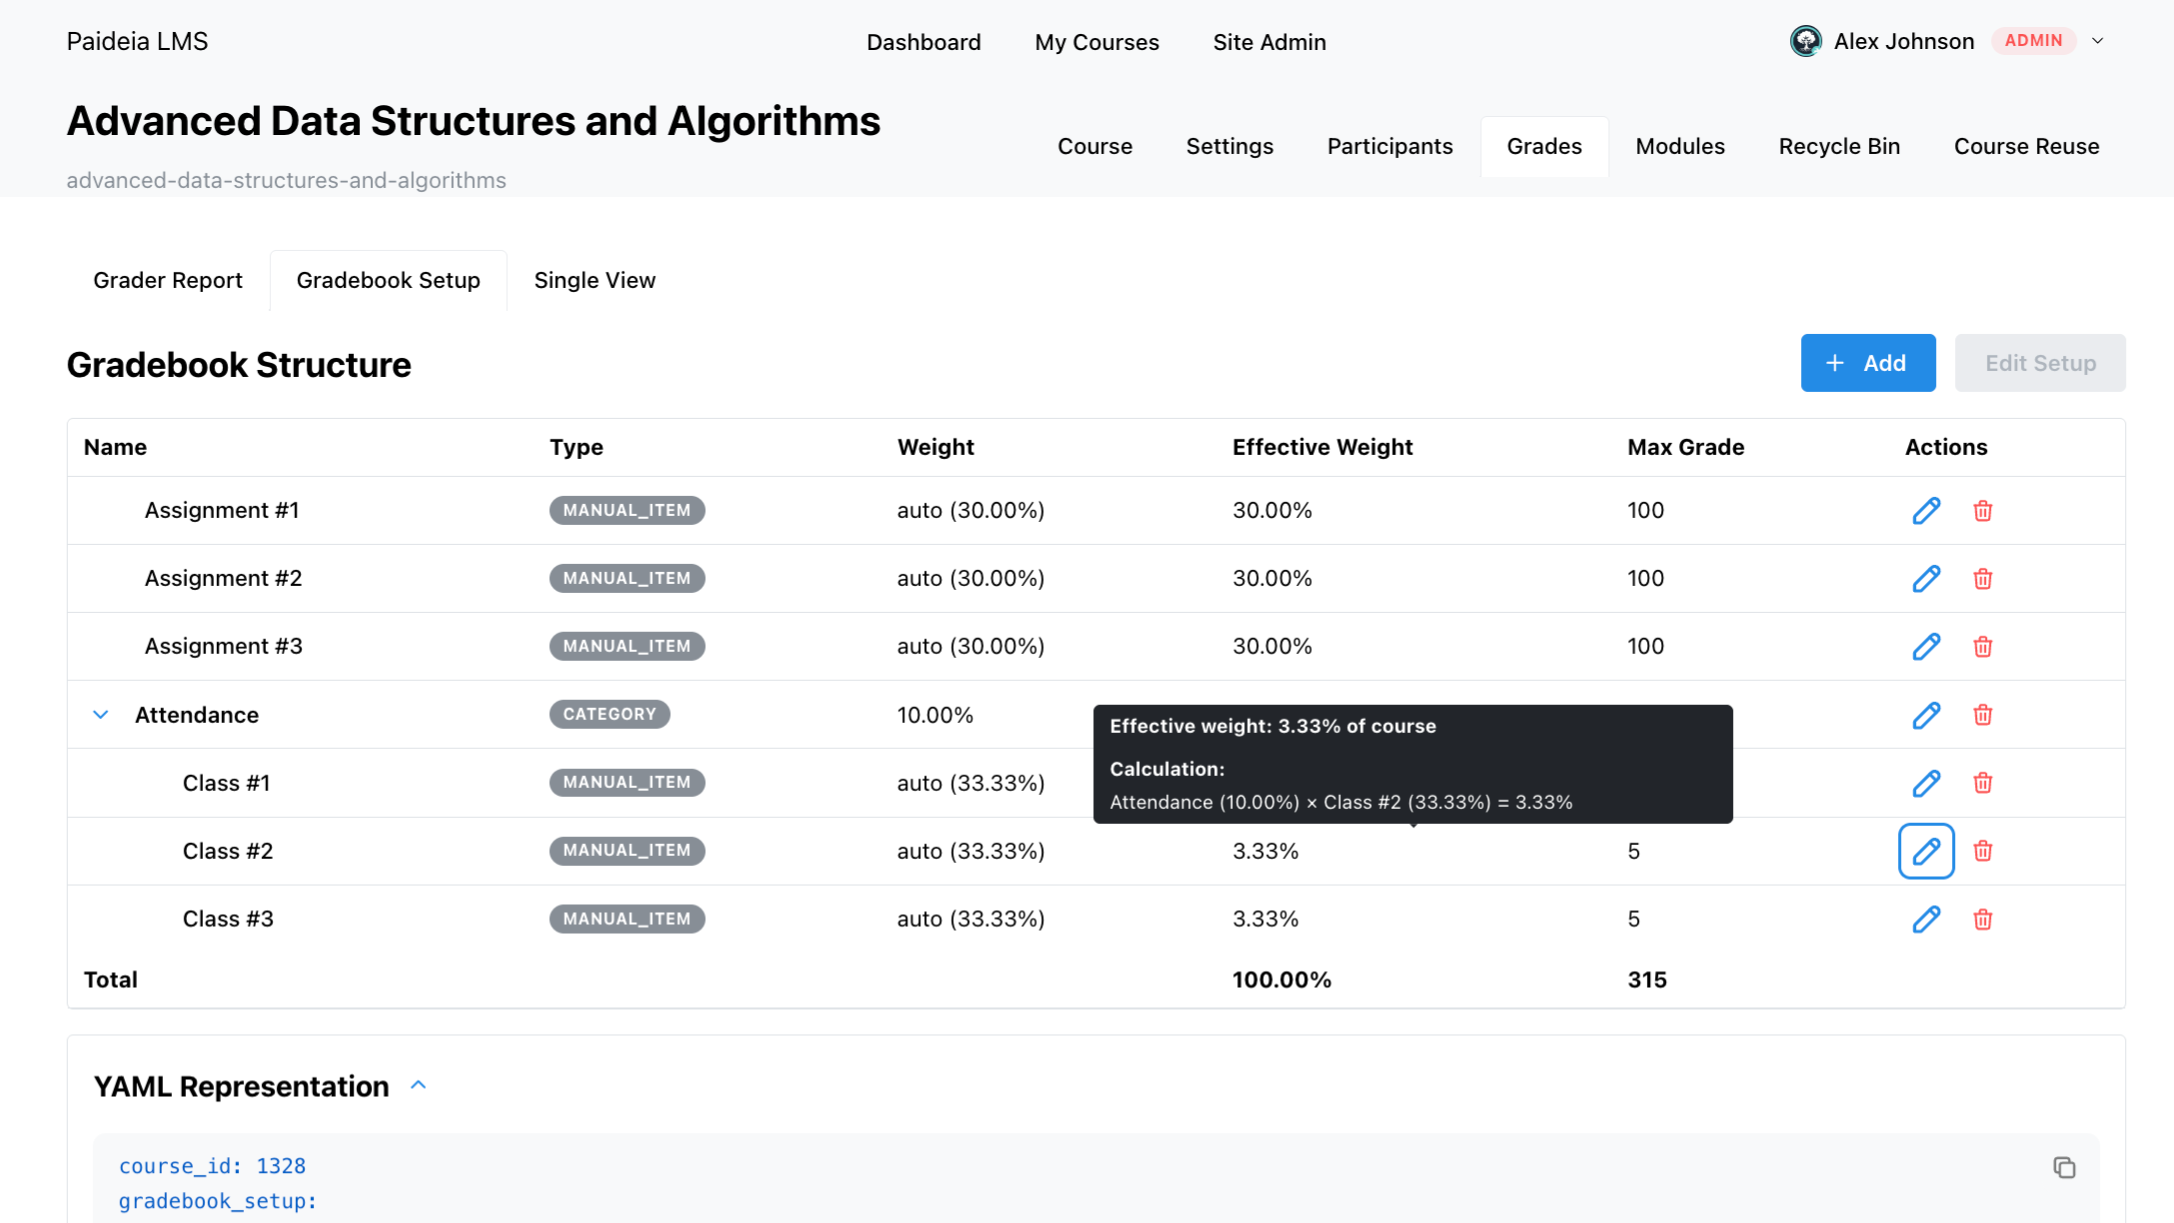Open the Dashboard nav item
The height and width of the screenshot is (1223, 2174).
tap(923, 42)
